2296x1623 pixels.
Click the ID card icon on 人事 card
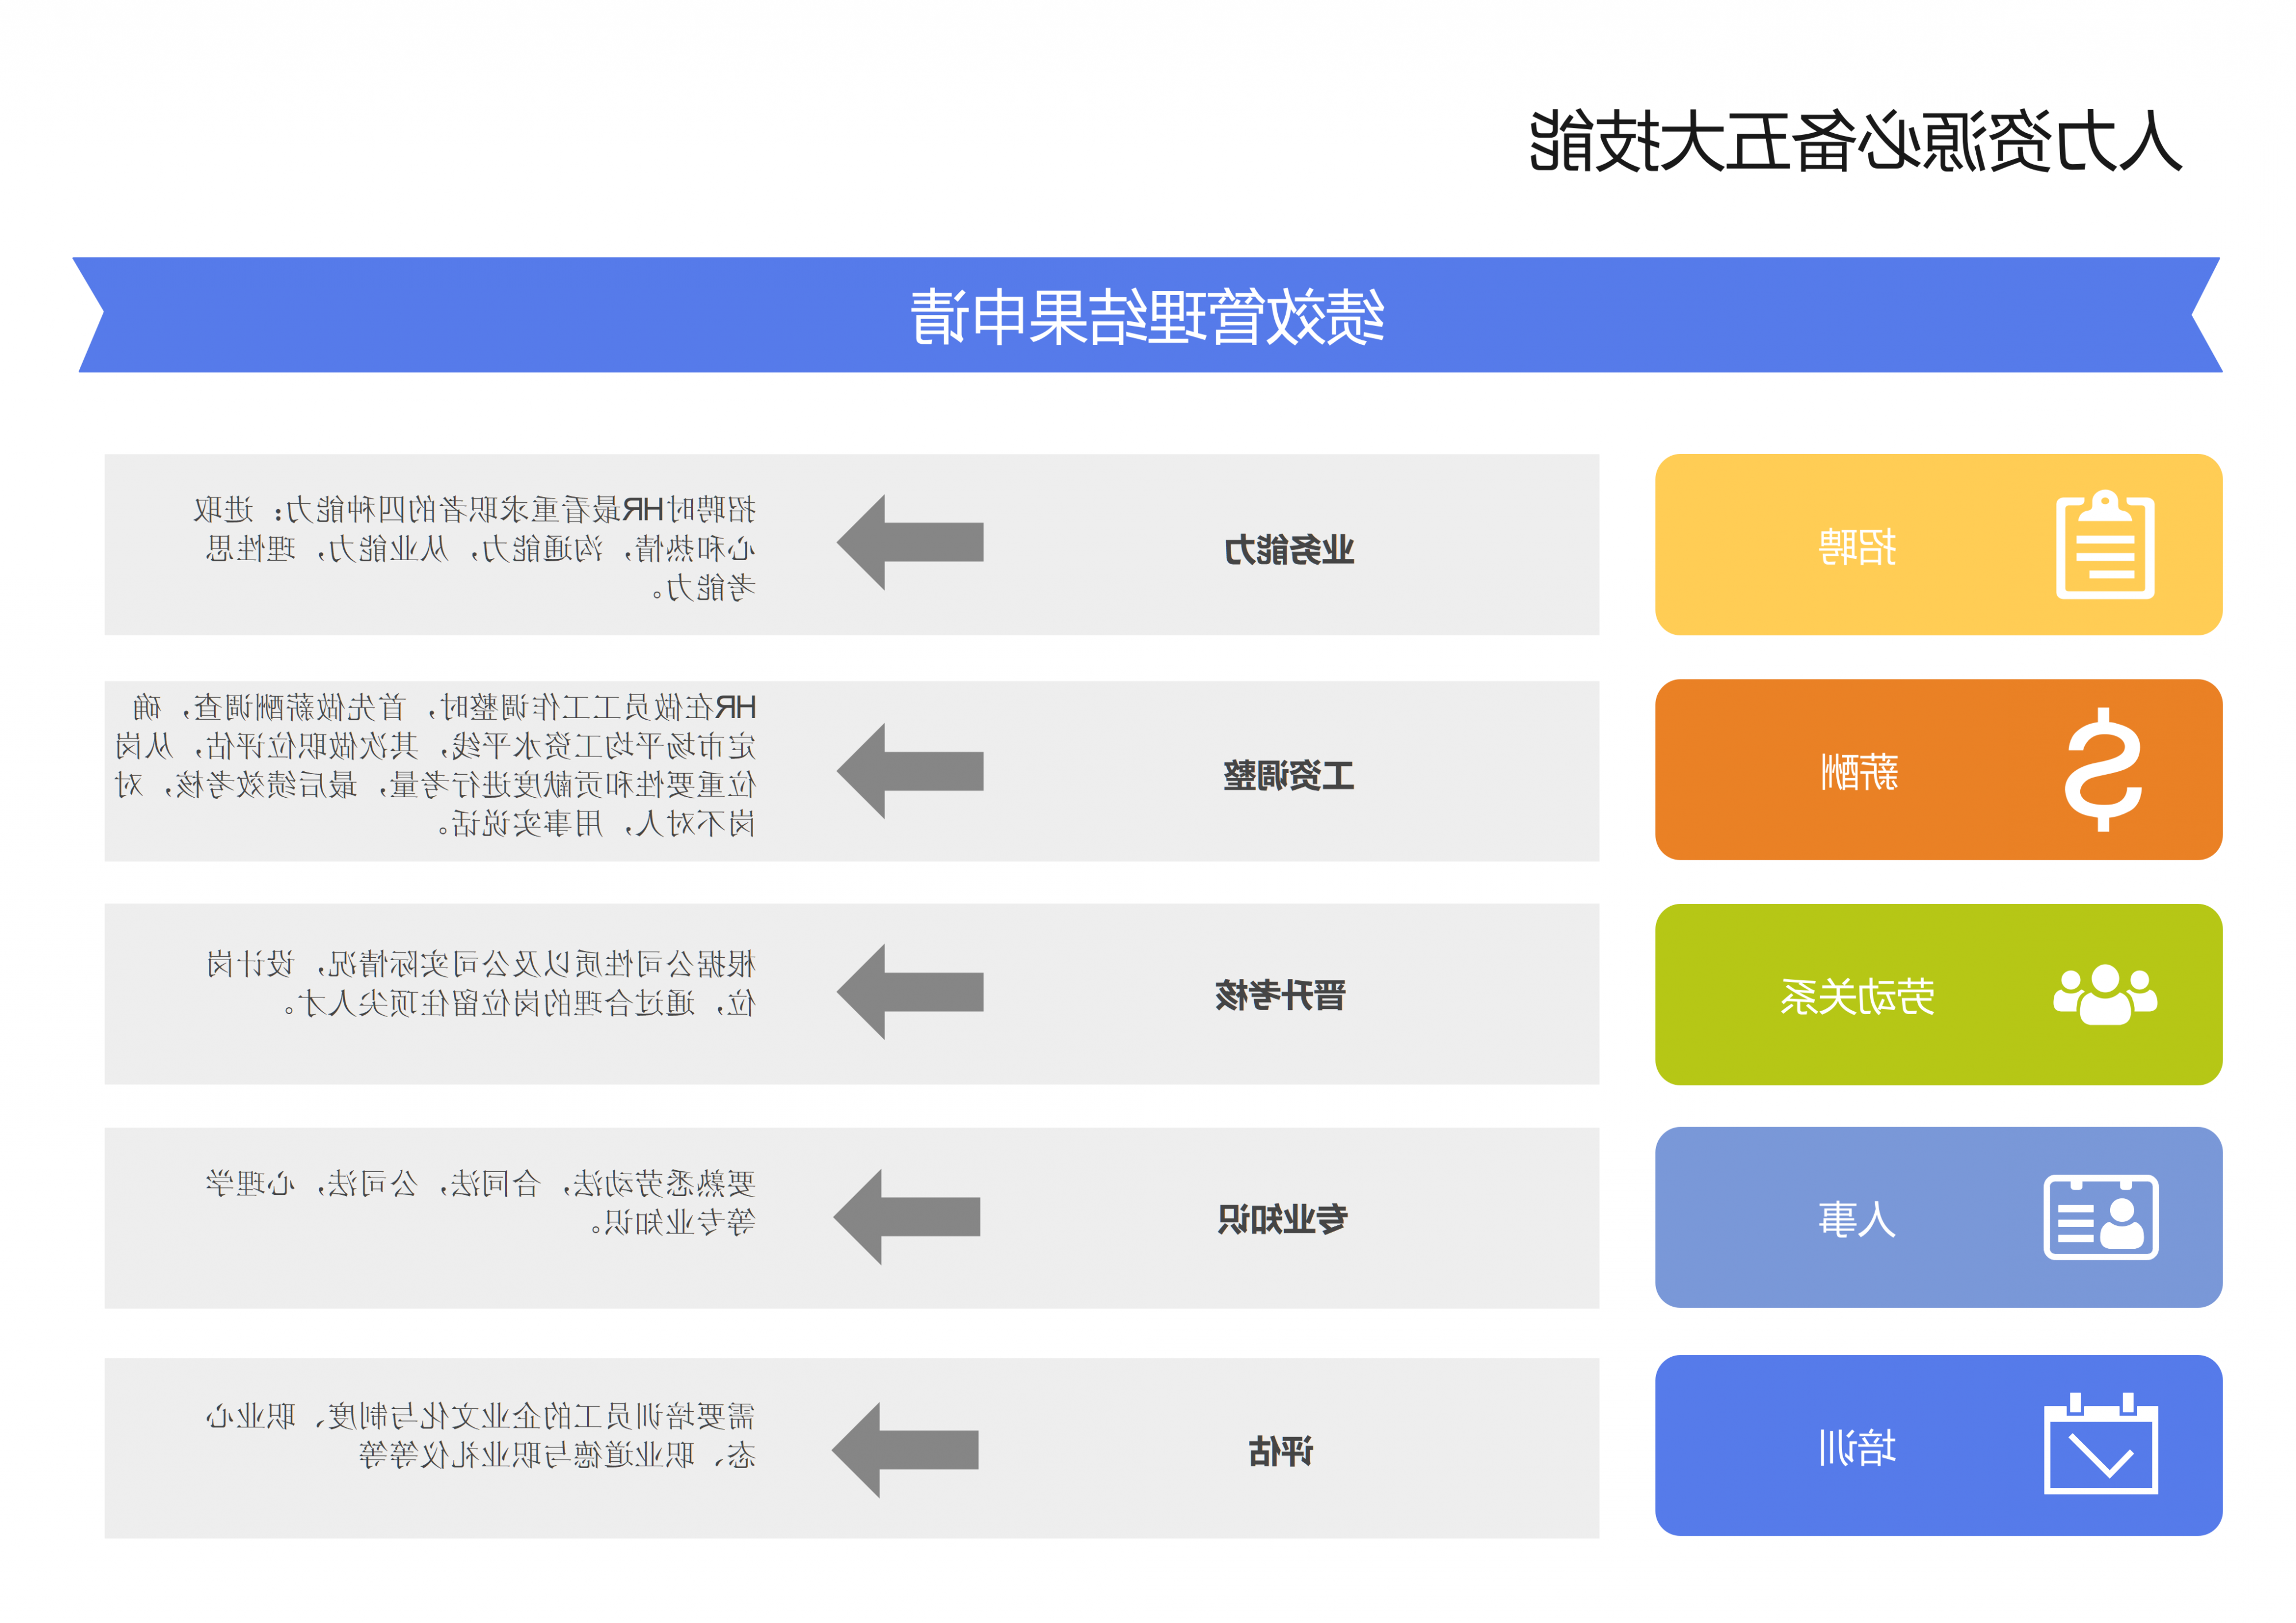(x=2100, y=1217)
